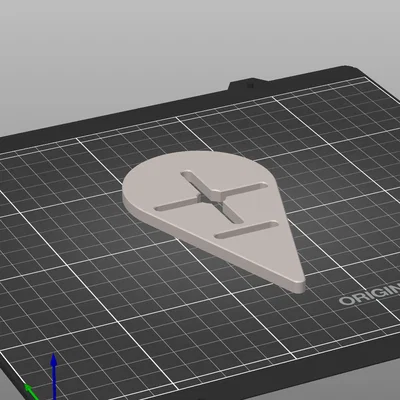
Task: Click the lower horizontal slot in the model
Action: pyautogui.click(x=247, y=230)
